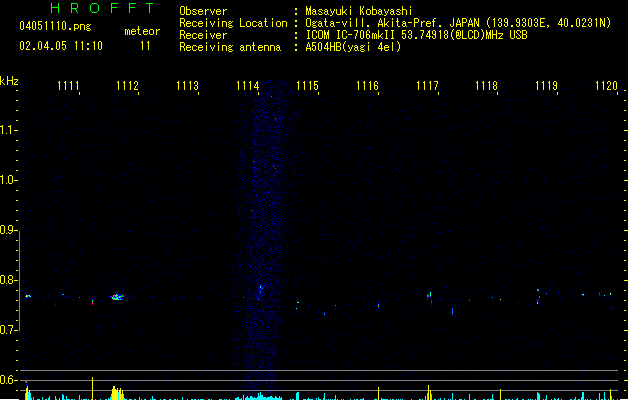This screenshot has width=629, height=400.
Task: Click the 0.6 frequency axis label
Action: coord(8,380)
